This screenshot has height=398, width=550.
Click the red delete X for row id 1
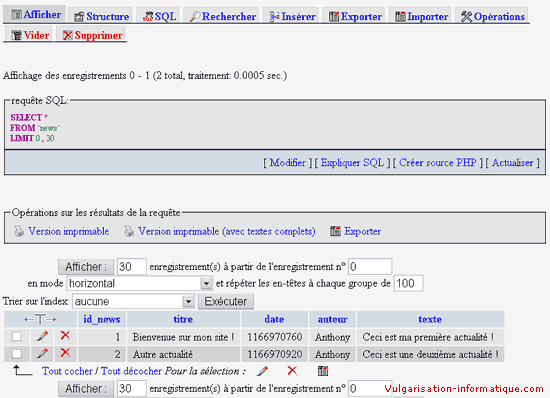(65, 335)
